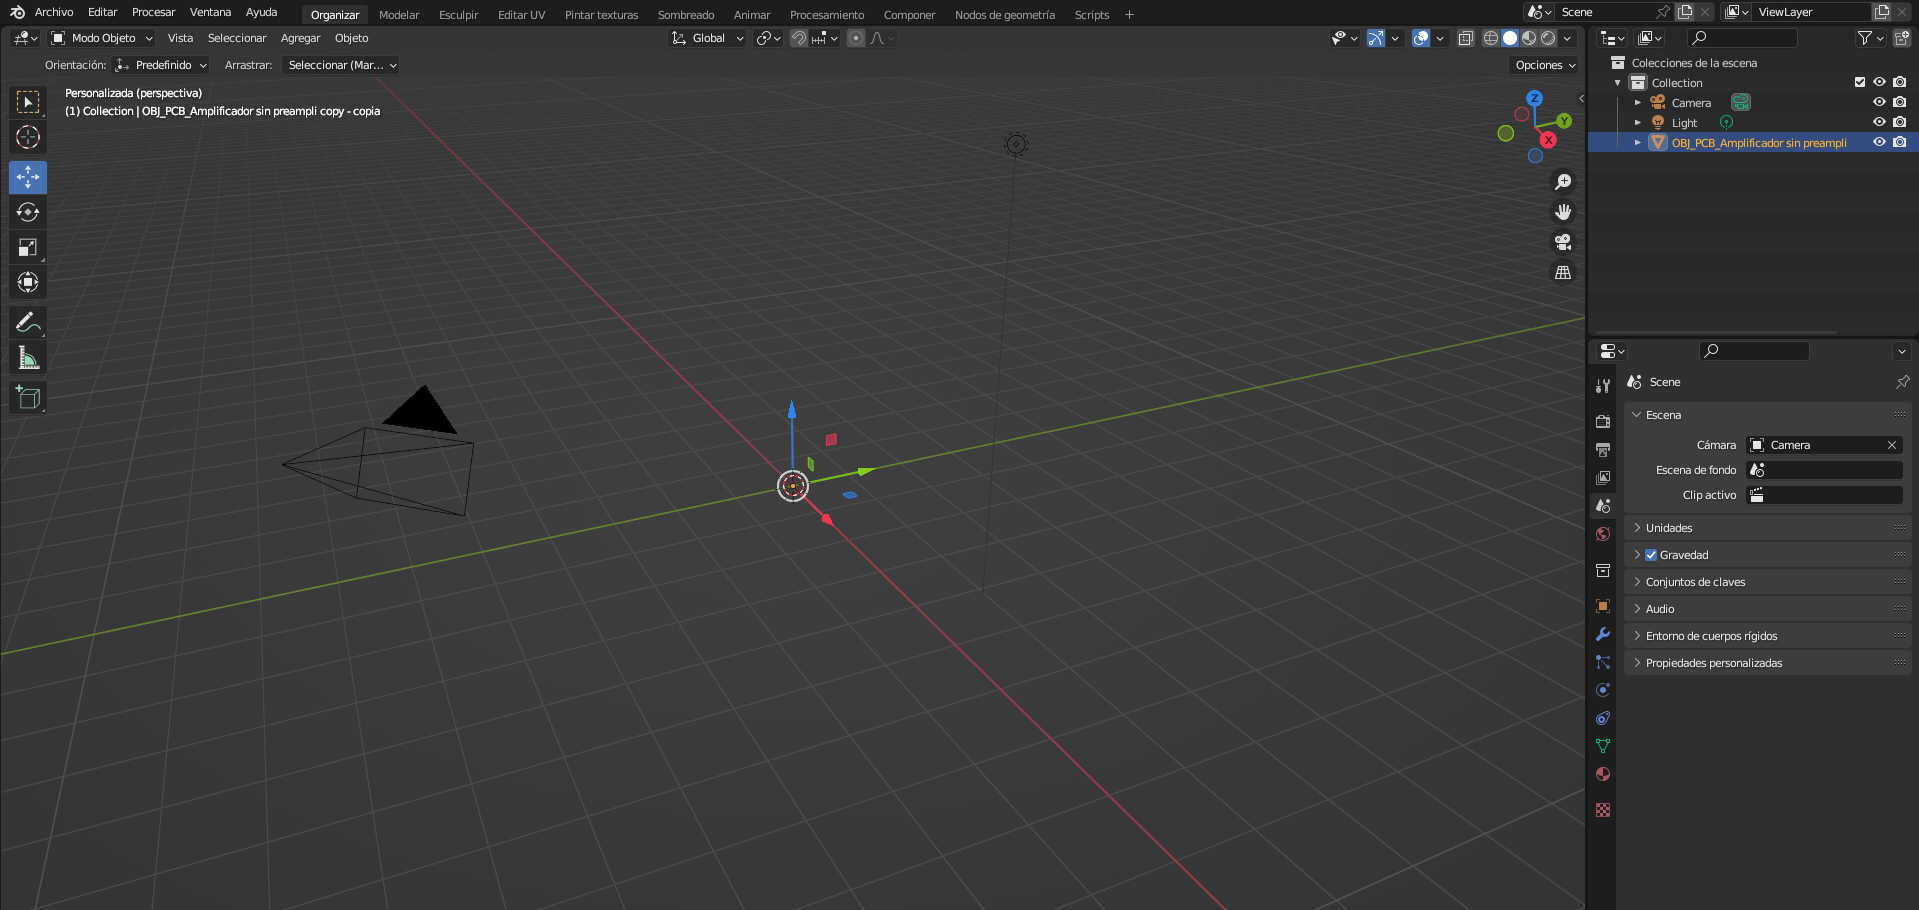Open the Seleccionar menu in viewport header
The image size is (1919, 910).
tap(237, 38)
